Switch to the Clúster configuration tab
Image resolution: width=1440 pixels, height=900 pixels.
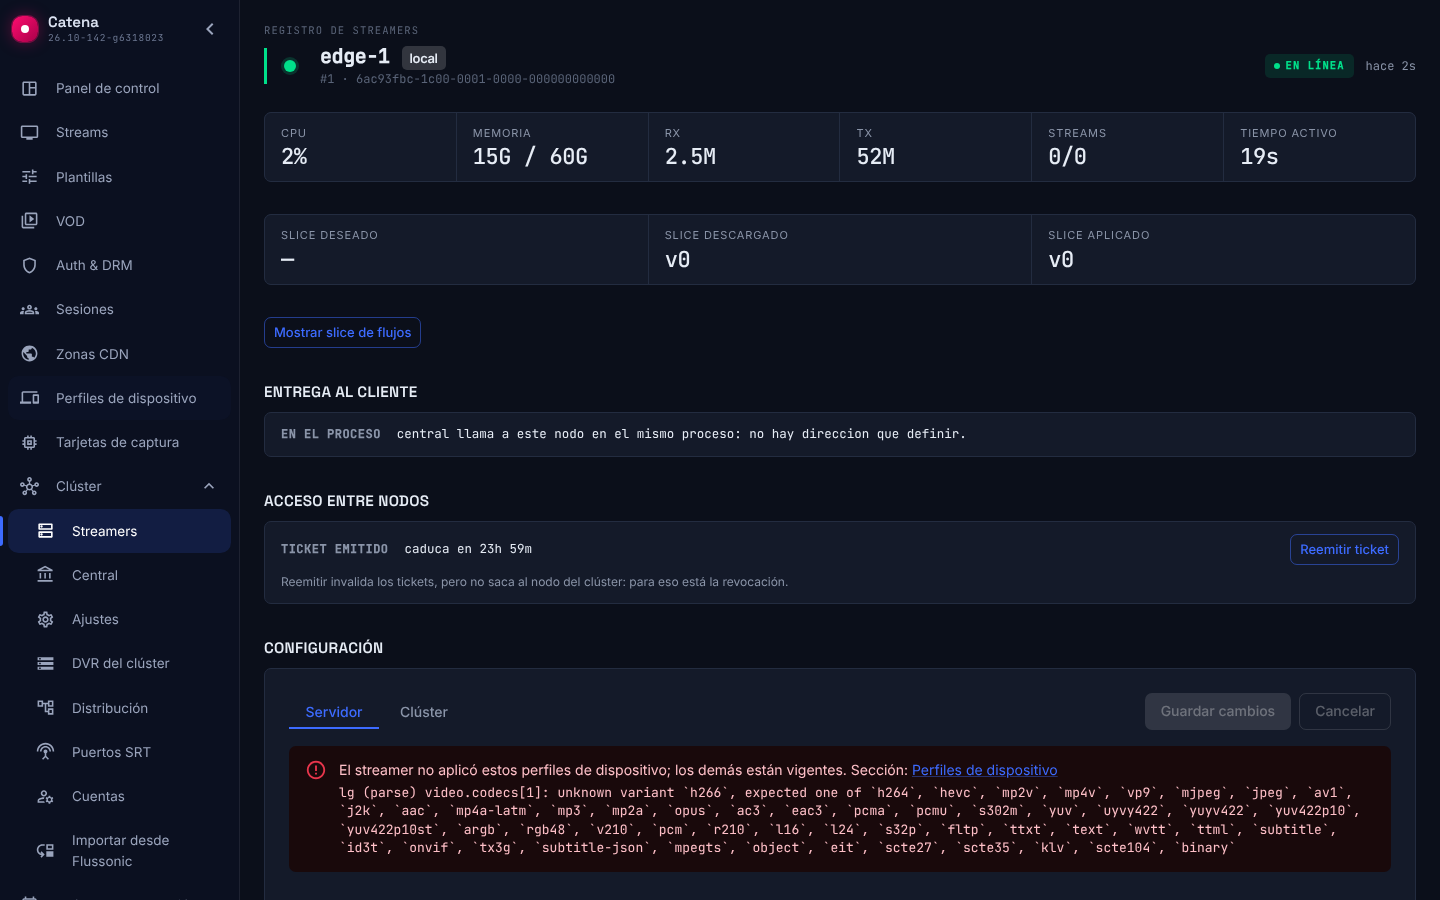click(424, 712)
